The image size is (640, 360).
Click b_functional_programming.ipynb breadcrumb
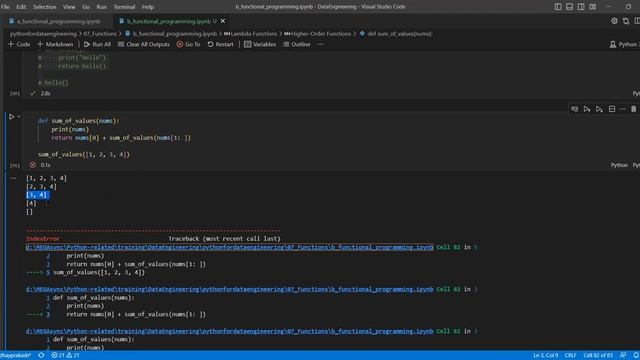click(171, 34)
